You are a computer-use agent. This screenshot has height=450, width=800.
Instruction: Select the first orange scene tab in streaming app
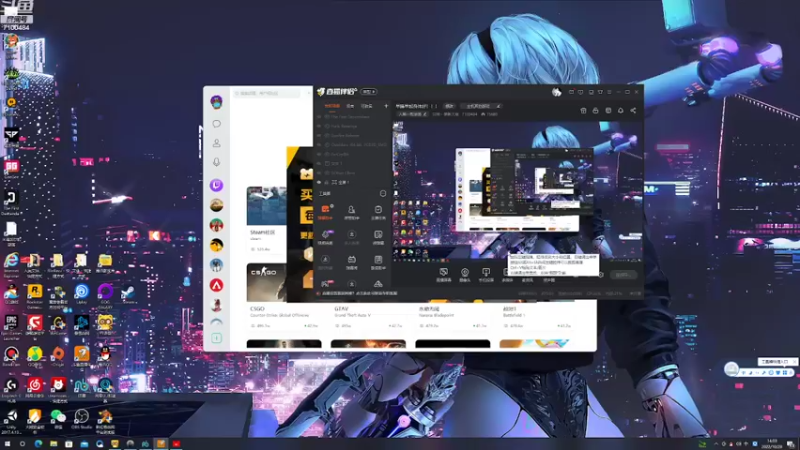(x=332, y=106)
